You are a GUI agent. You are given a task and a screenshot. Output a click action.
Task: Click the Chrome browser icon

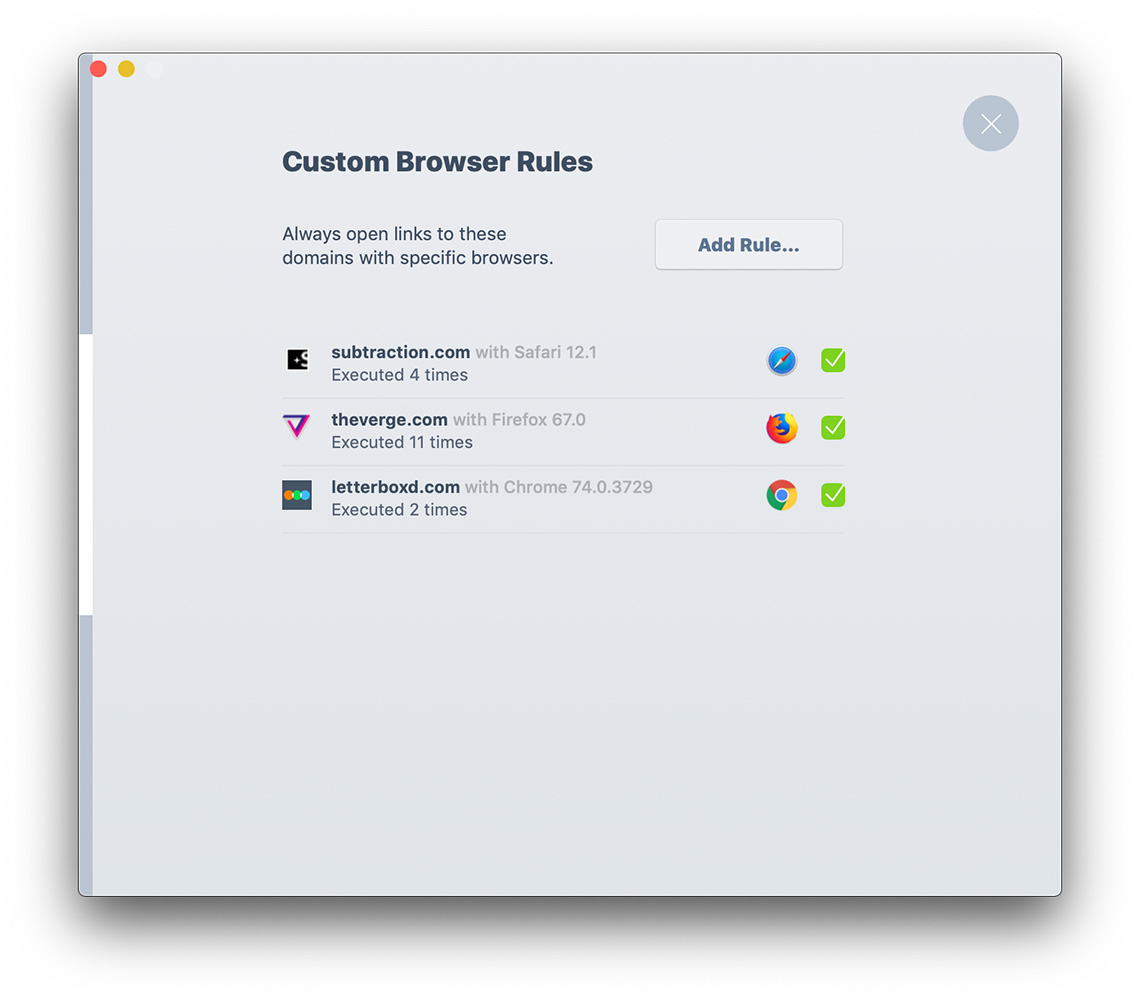[x=782, y=495]
